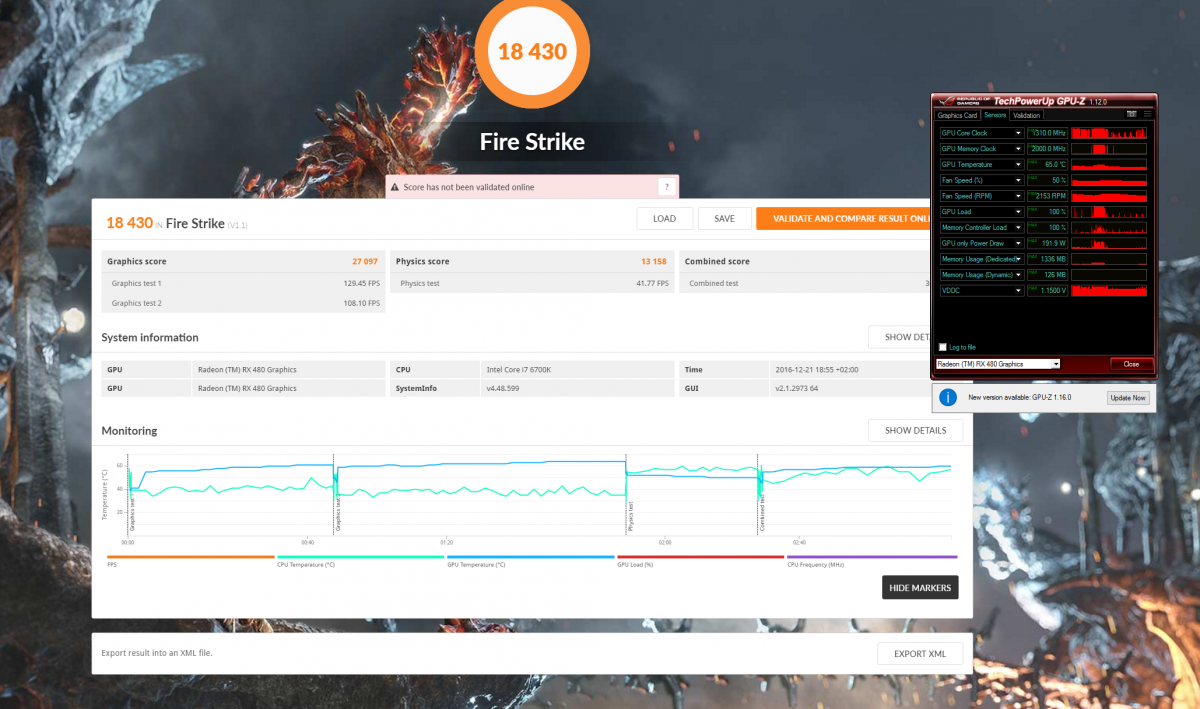Screen dimensions: 1200x709
Task: Open the Memory Usage (Dedicated) sensor dropdown
Action: [1019, 259]
